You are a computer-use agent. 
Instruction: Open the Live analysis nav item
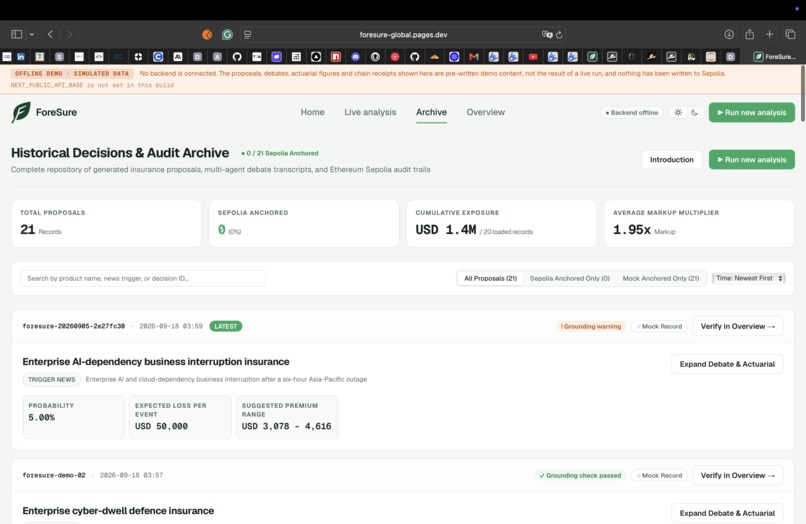tap(370, 112)
